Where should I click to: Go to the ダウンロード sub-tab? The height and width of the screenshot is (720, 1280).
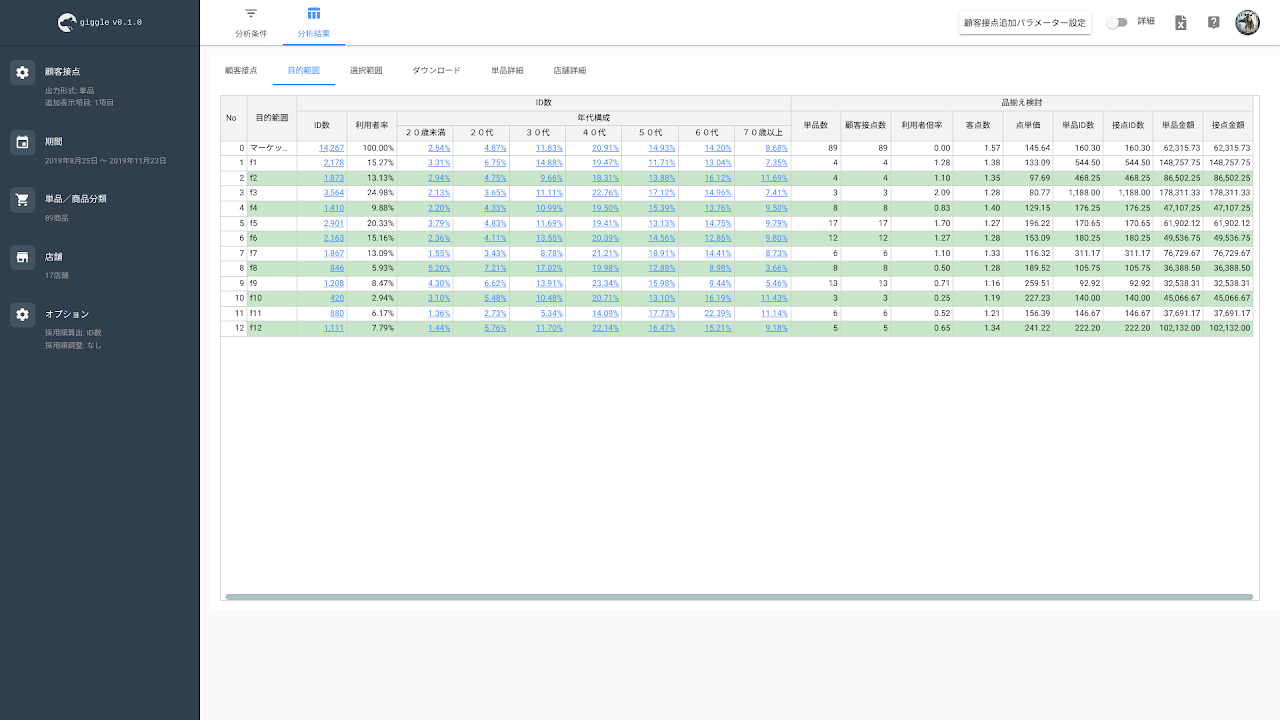[436, 71]
